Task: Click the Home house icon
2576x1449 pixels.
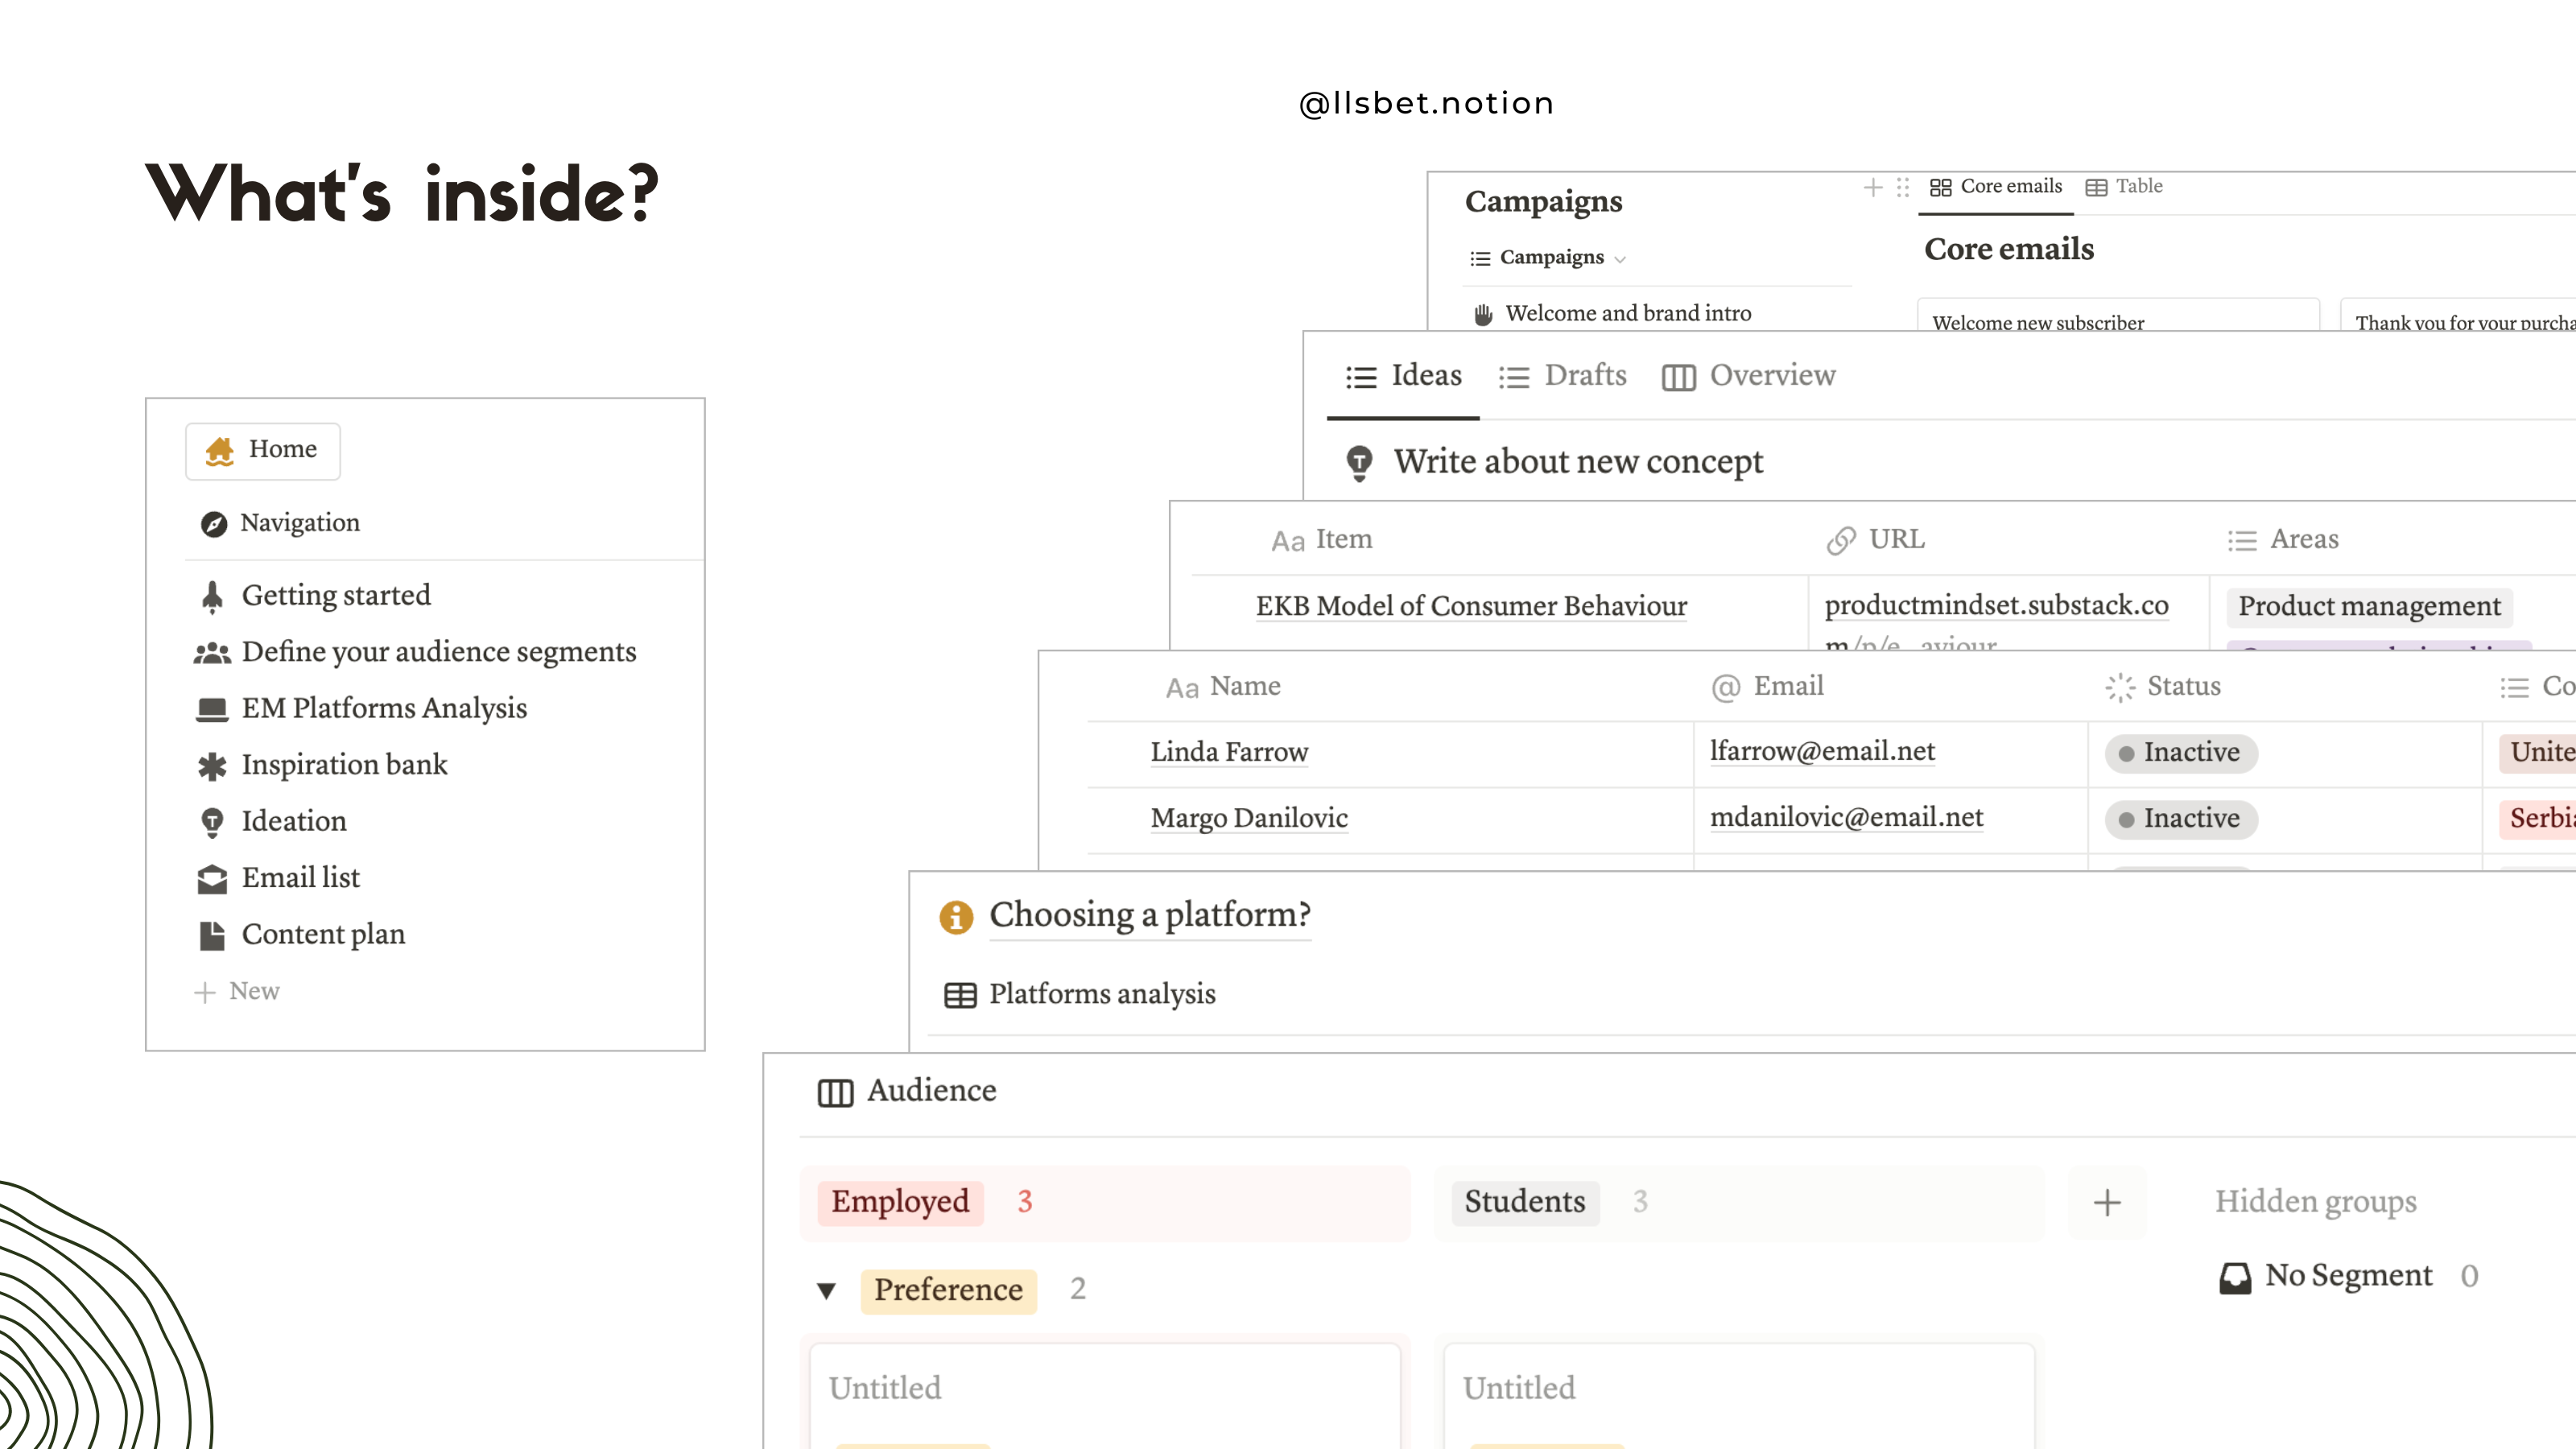Action: (219, 451)
